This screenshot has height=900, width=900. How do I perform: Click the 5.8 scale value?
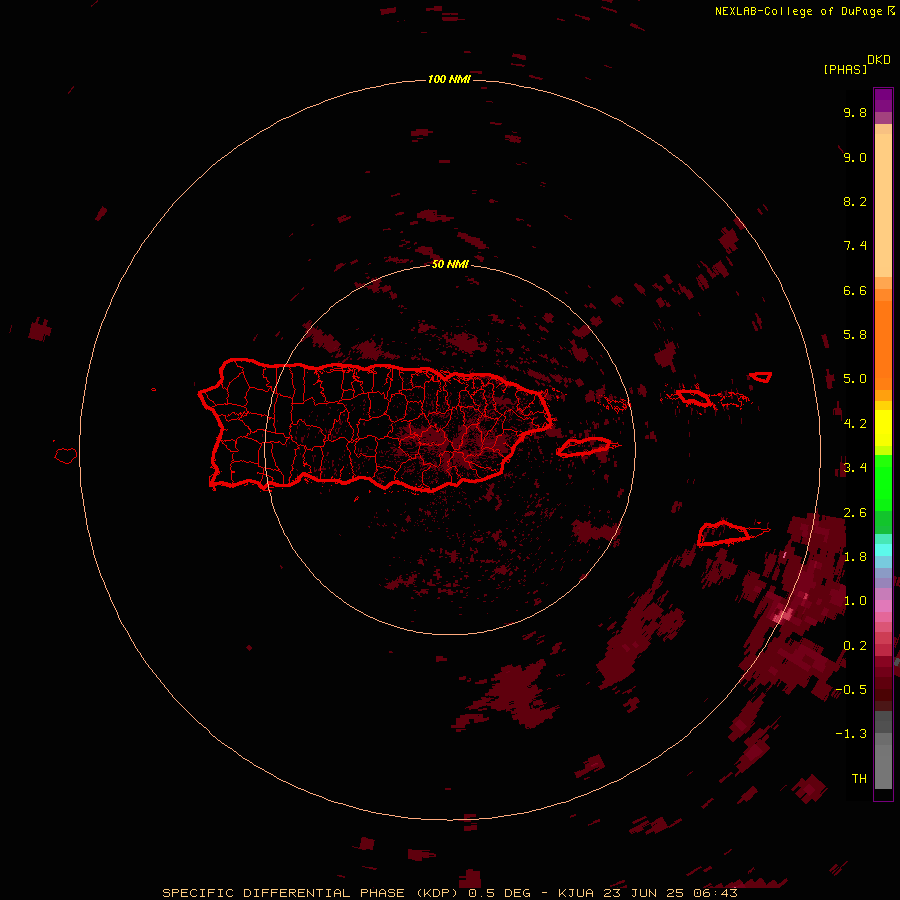(x=855, y=335)
